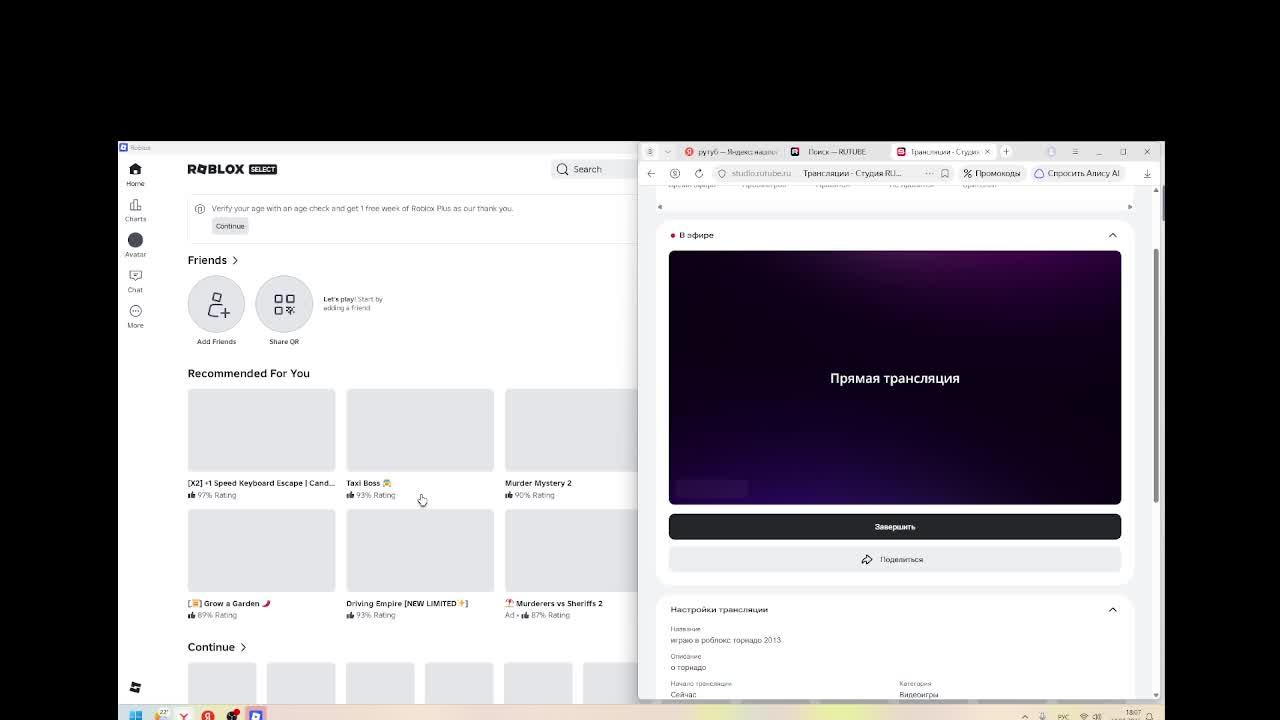Screen dimensions: 1280x720
Task: Collapse the 'Настройки трансляции' section
Action: click(1112, 609)
